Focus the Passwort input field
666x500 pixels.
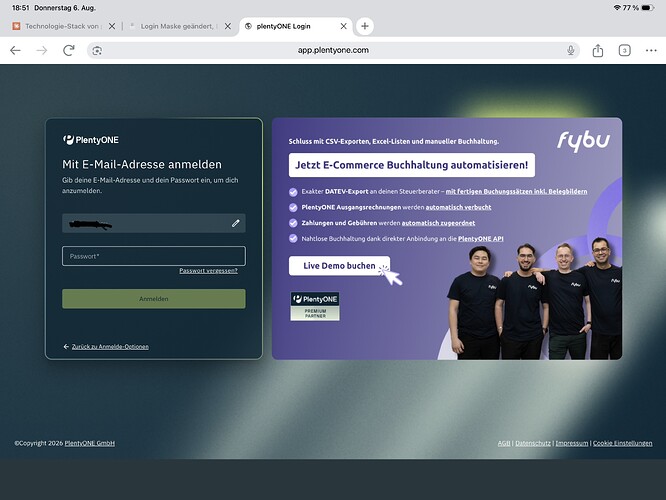[154, 256]
